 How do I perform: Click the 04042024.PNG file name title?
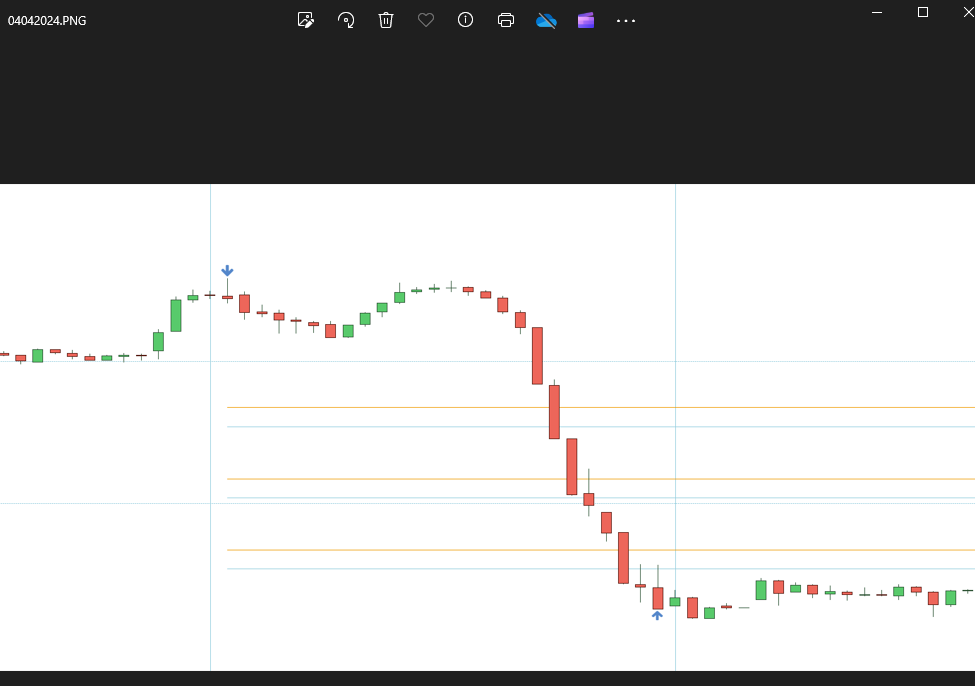[x=47, y=20]
